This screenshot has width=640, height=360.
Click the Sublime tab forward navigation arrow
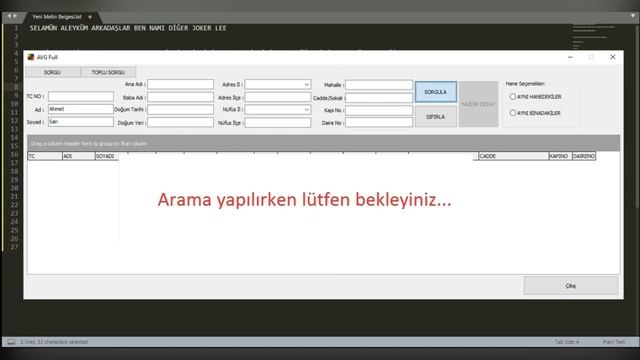click(x=15, y=16)
